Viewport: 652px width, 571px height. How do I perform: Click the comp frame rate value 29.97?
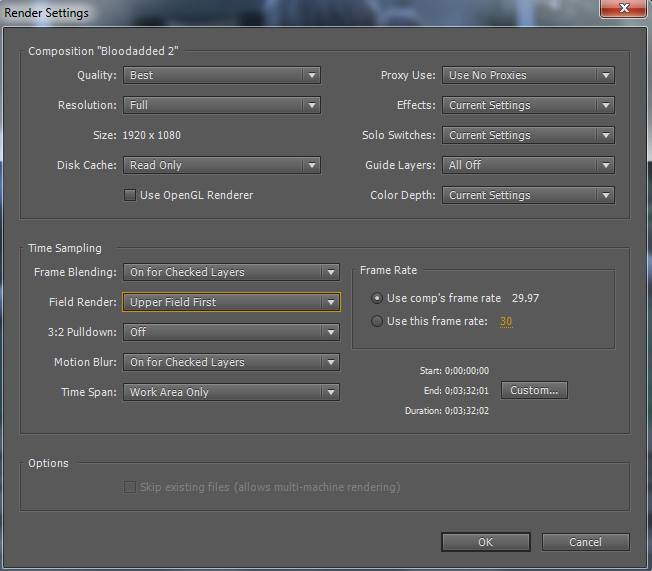525,298
